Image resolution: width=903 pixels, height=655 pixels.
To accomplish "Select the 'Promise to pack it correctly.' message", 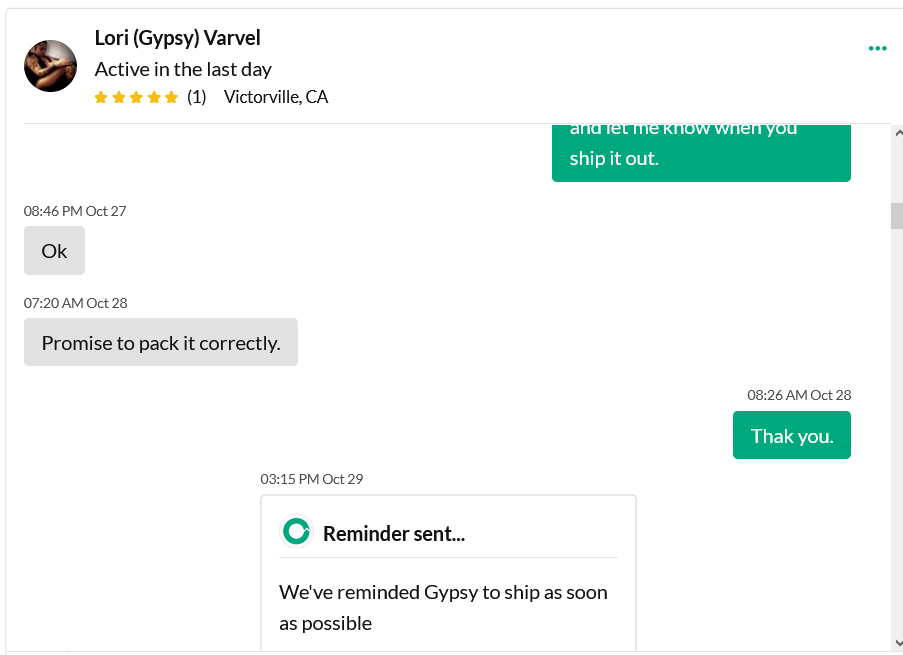I will point(161,342).
